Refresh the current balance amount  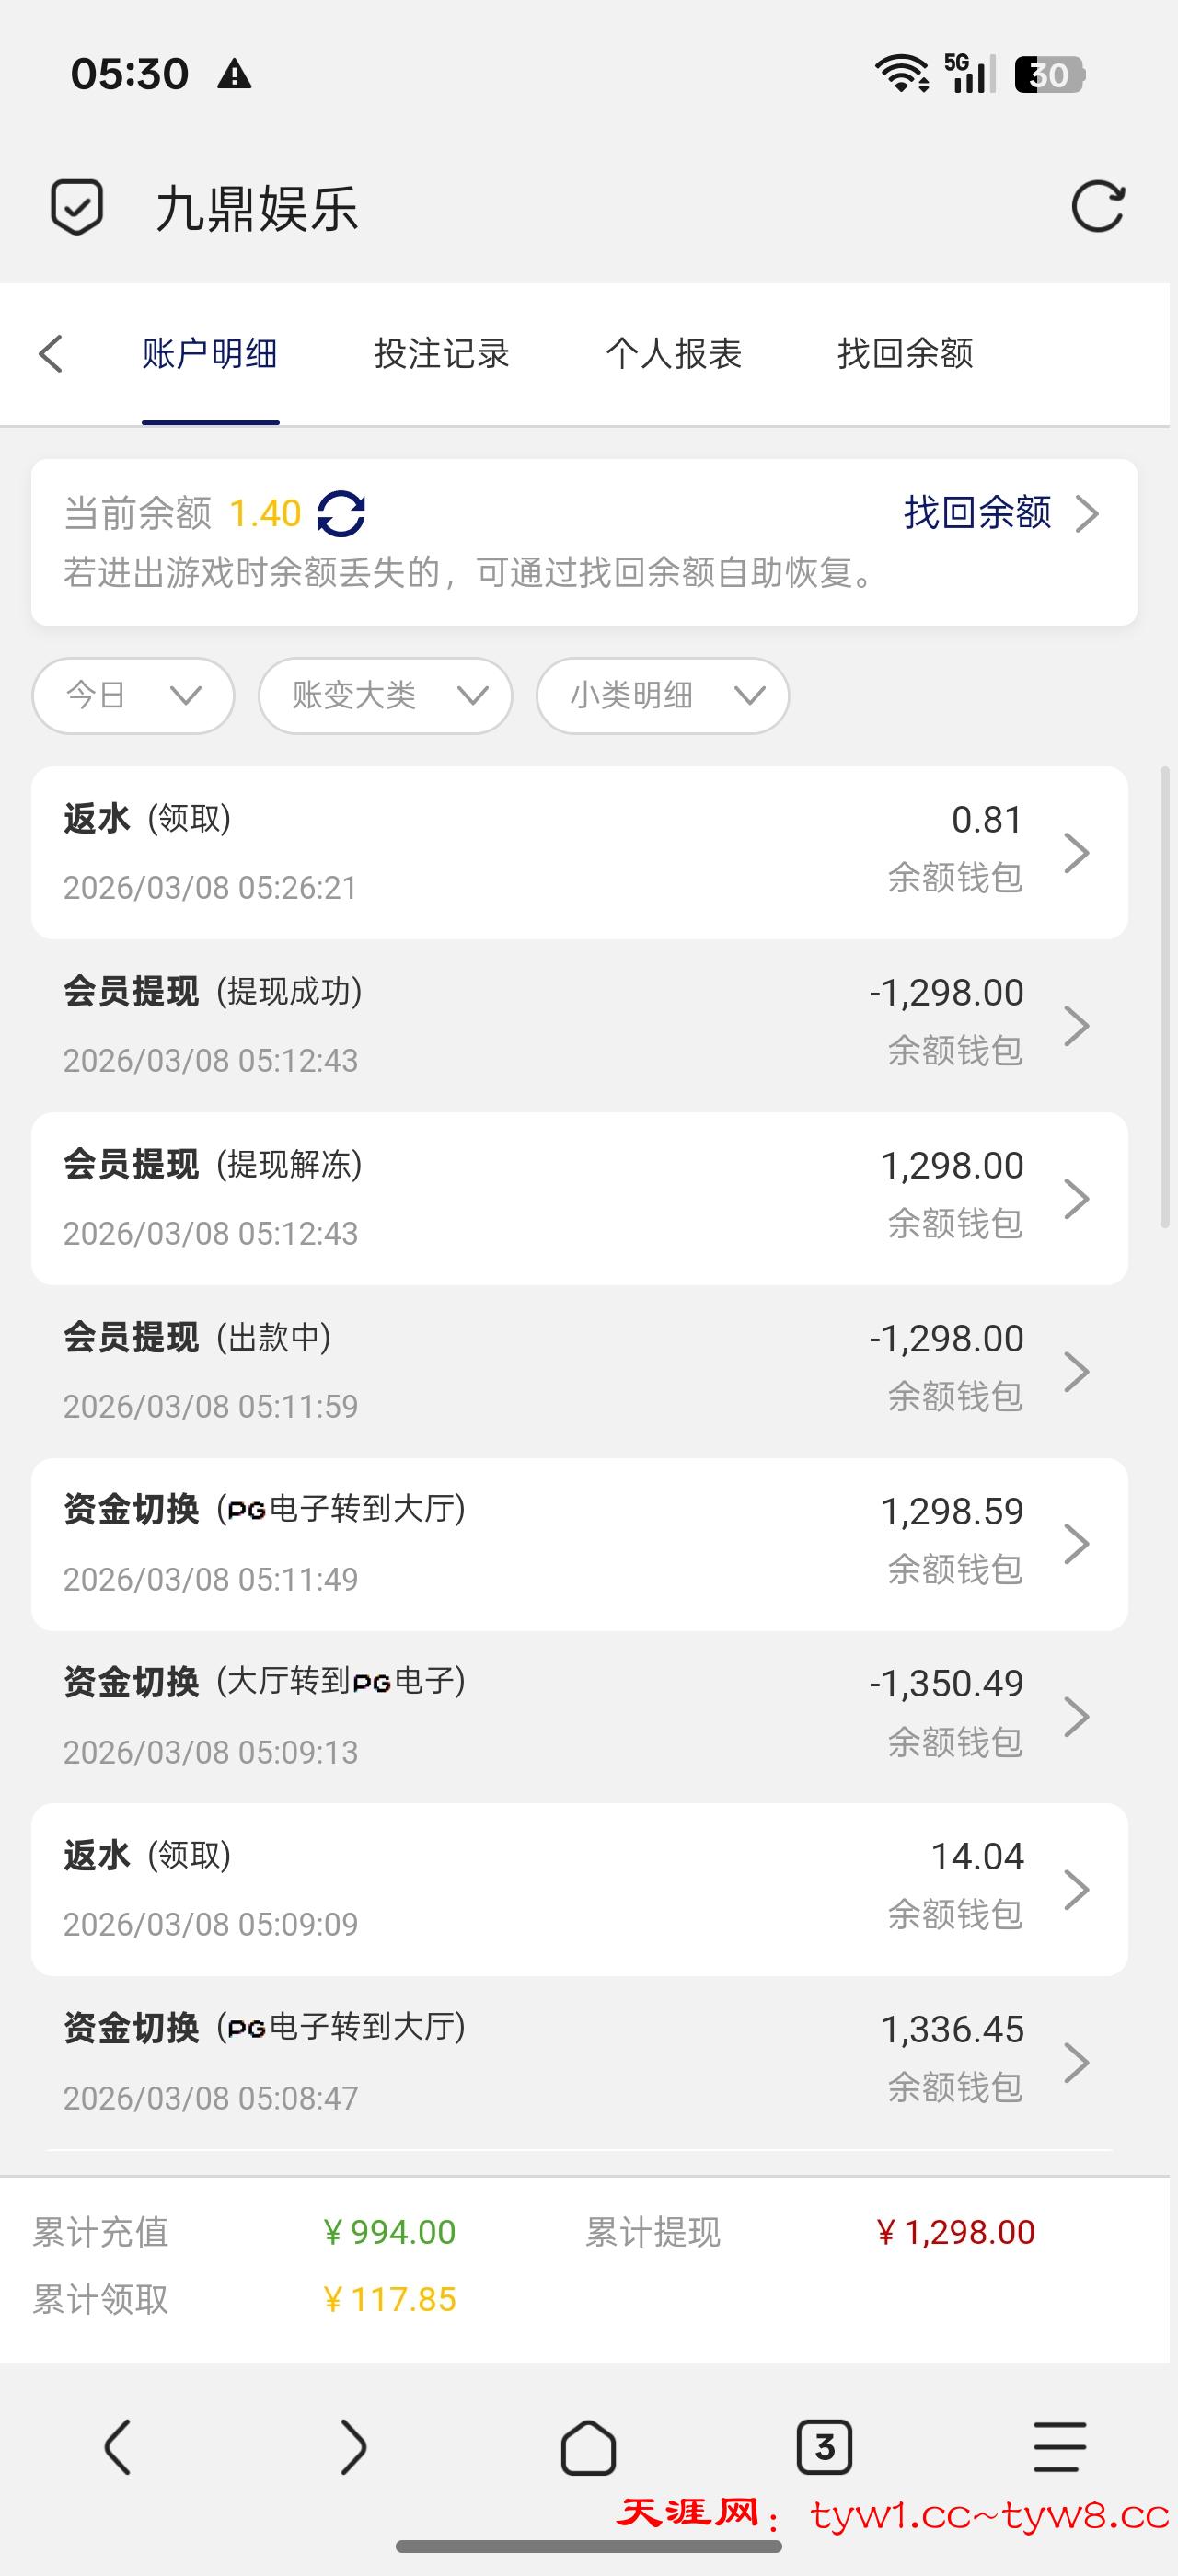pos(341,514)
